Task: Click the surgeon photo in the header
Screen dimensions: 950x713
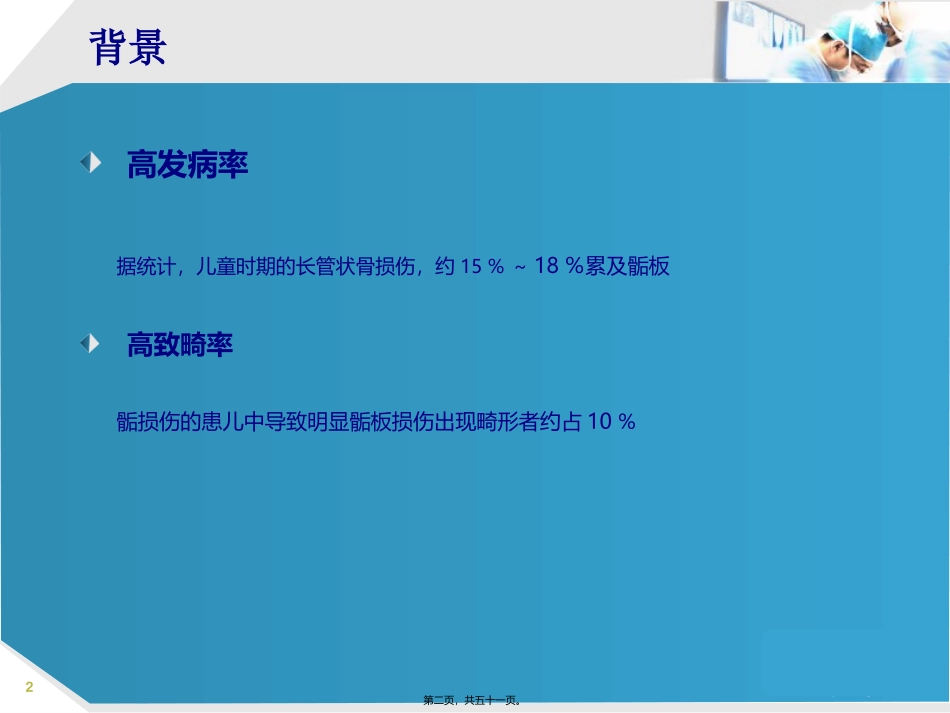Action: [x=831, y=41]
